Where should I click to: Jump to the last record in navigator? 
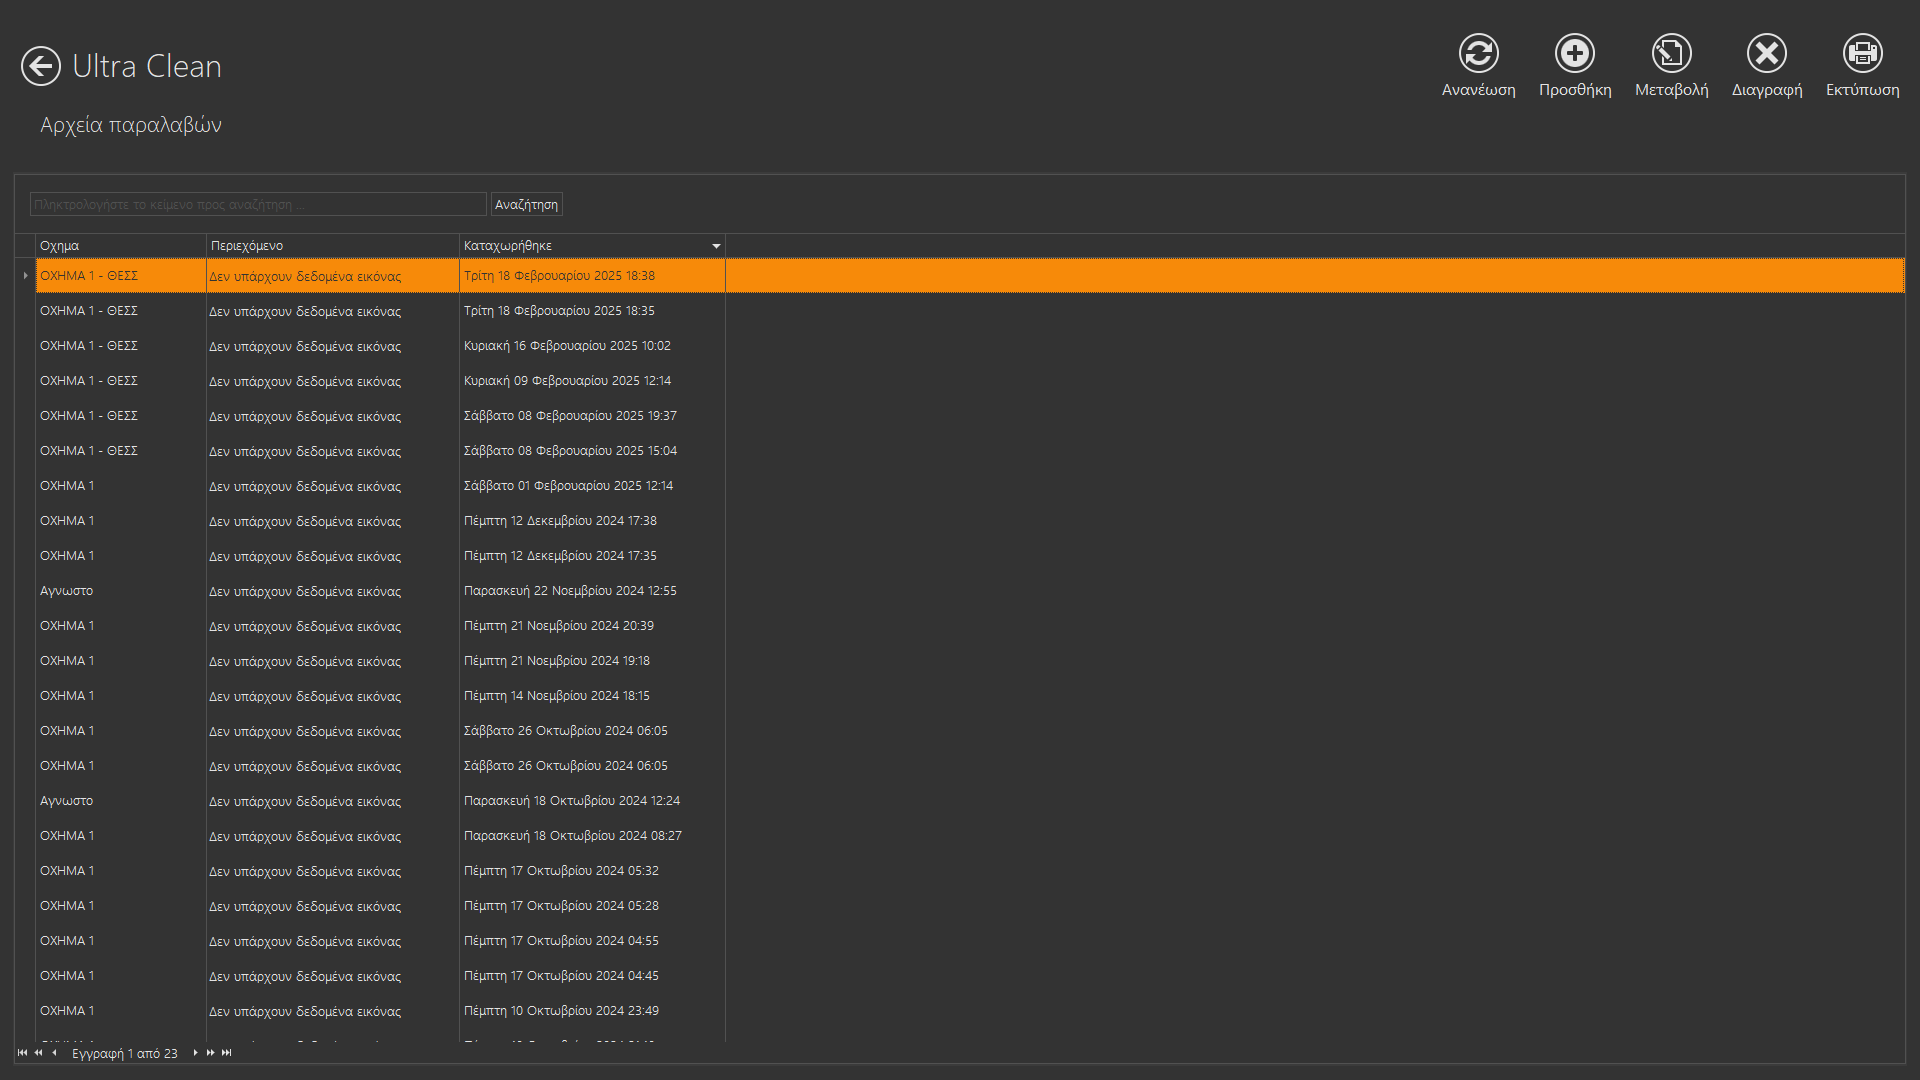[227, 1053]
